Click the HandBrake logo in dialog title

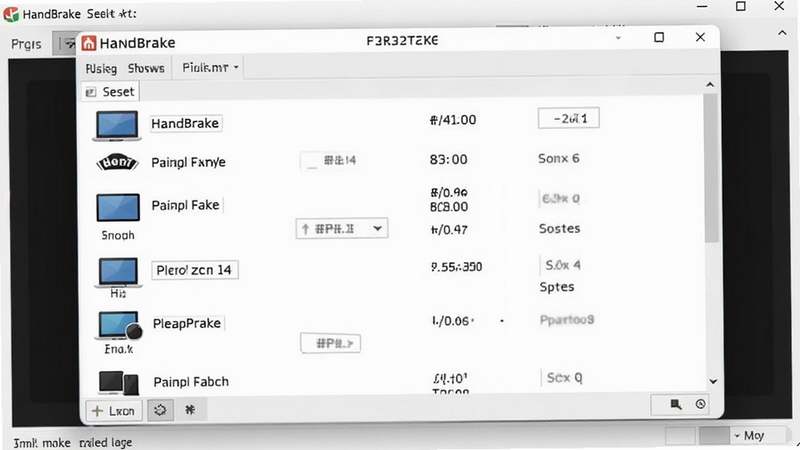89,43
